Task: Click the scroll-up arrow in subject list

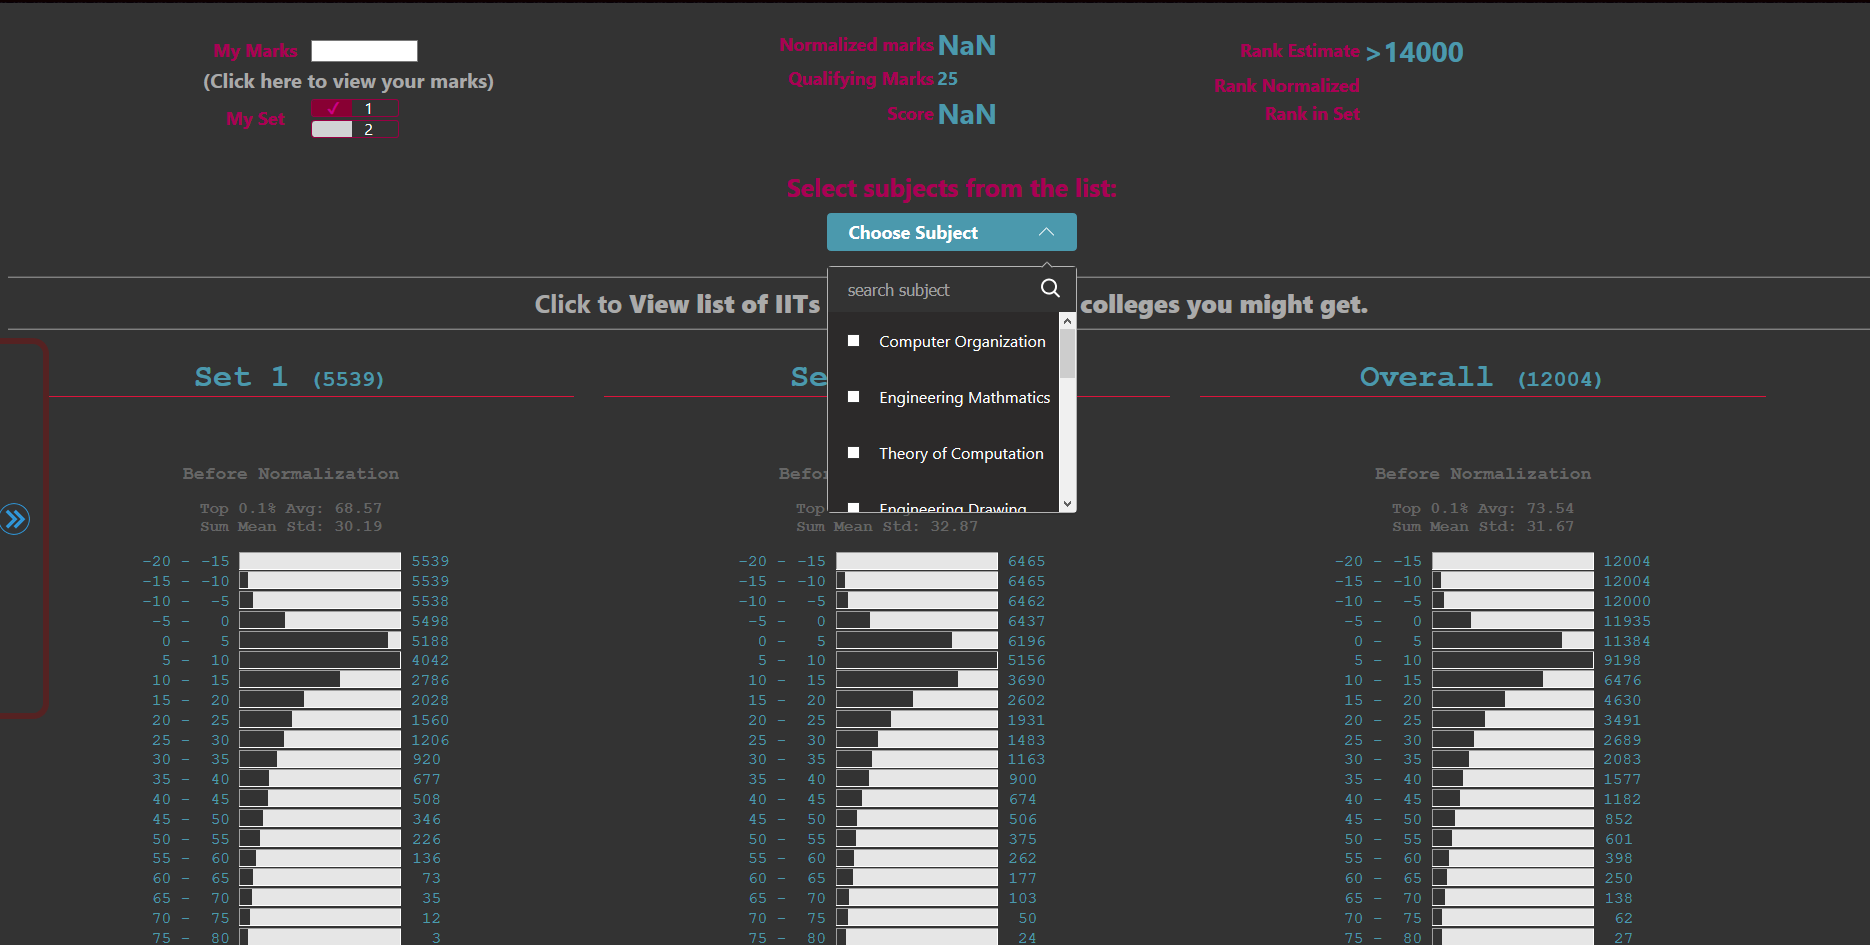Action: pos(1066,320)
